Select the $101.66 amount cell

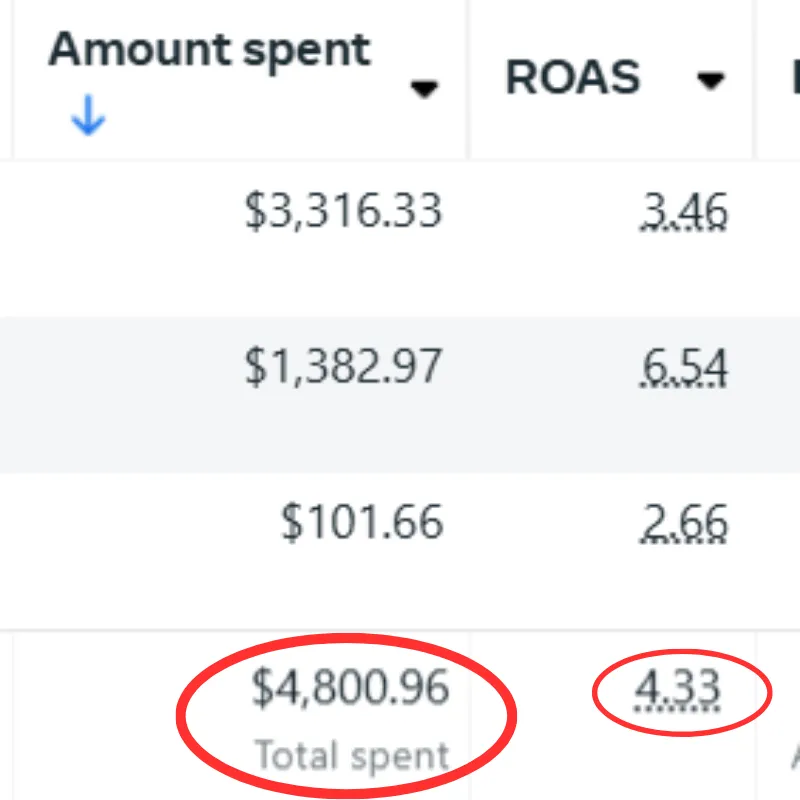(x=362, y=522)
